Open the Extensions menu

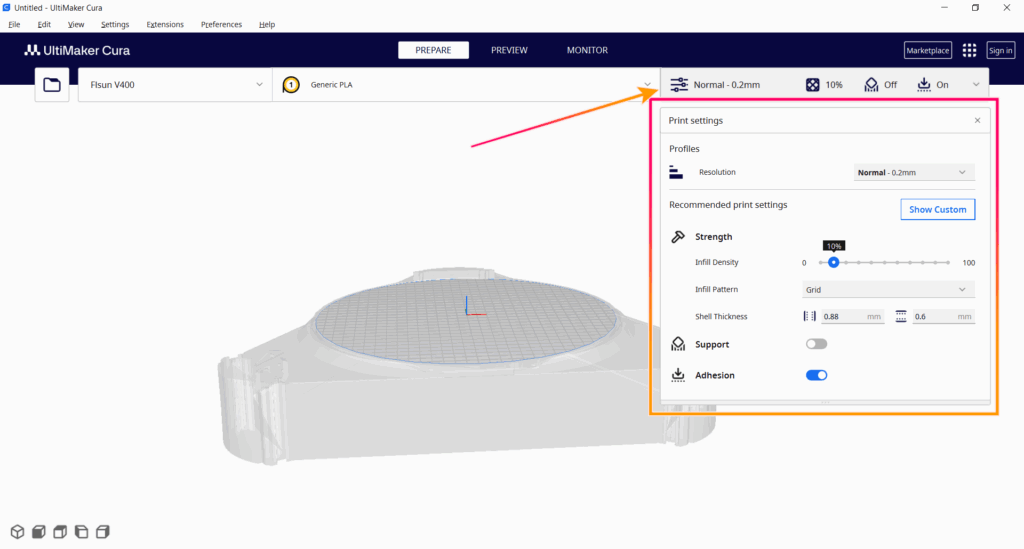(x=165, y=24)
